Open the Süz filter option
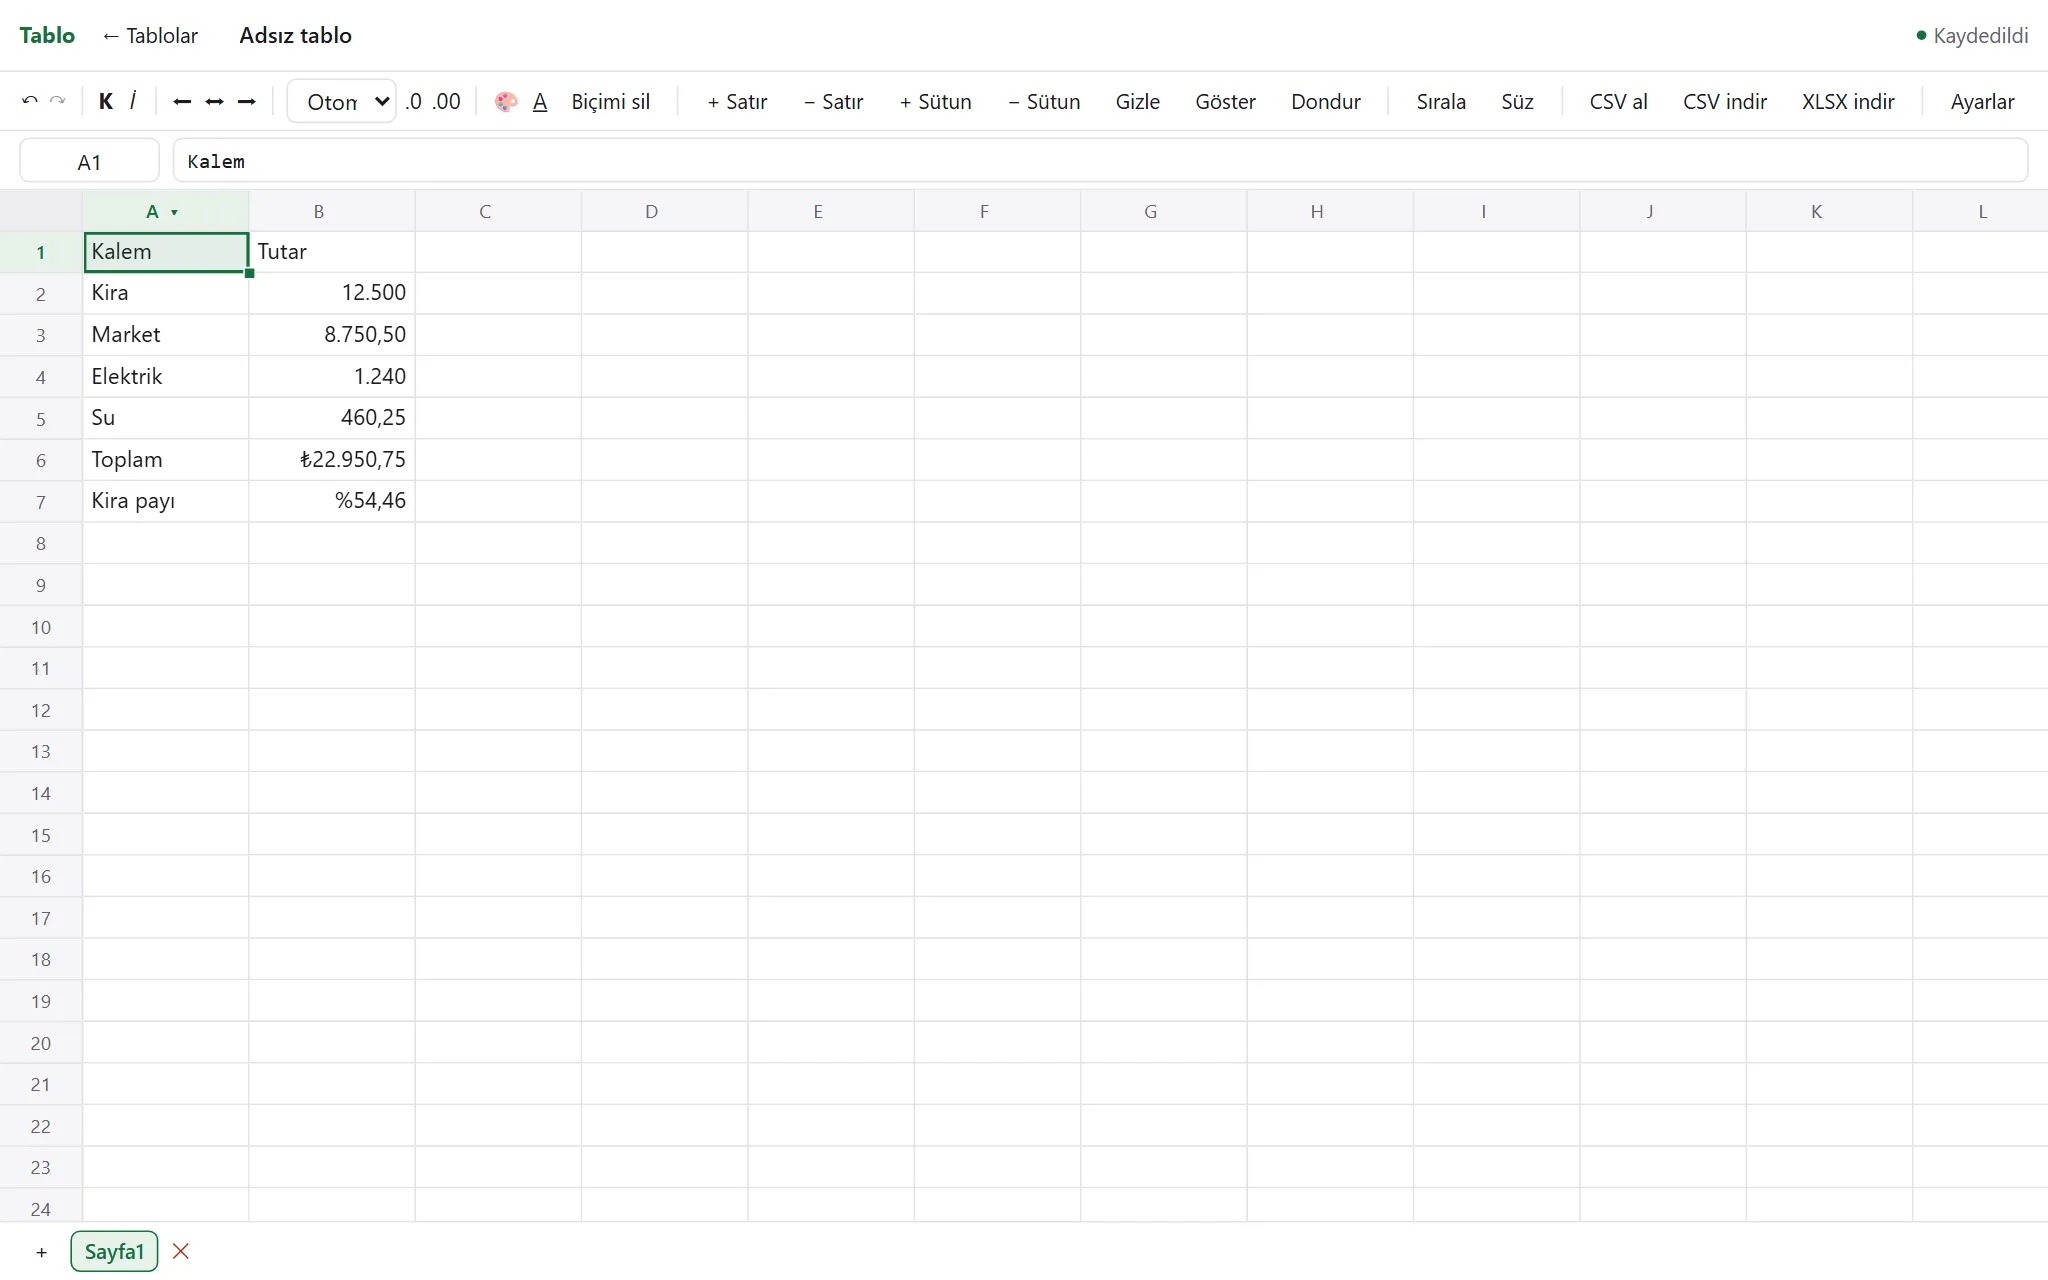2048x1280 pixels. coord(1517,101)
